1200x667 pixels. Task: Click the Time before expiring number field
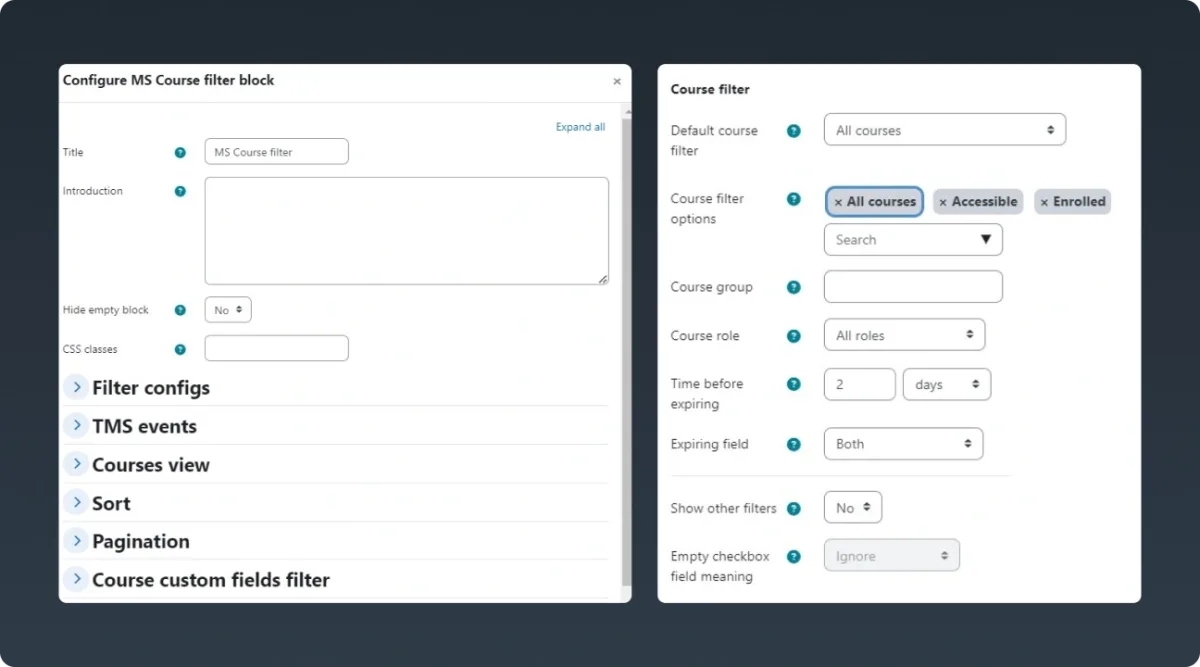click(x=860, y=385)
